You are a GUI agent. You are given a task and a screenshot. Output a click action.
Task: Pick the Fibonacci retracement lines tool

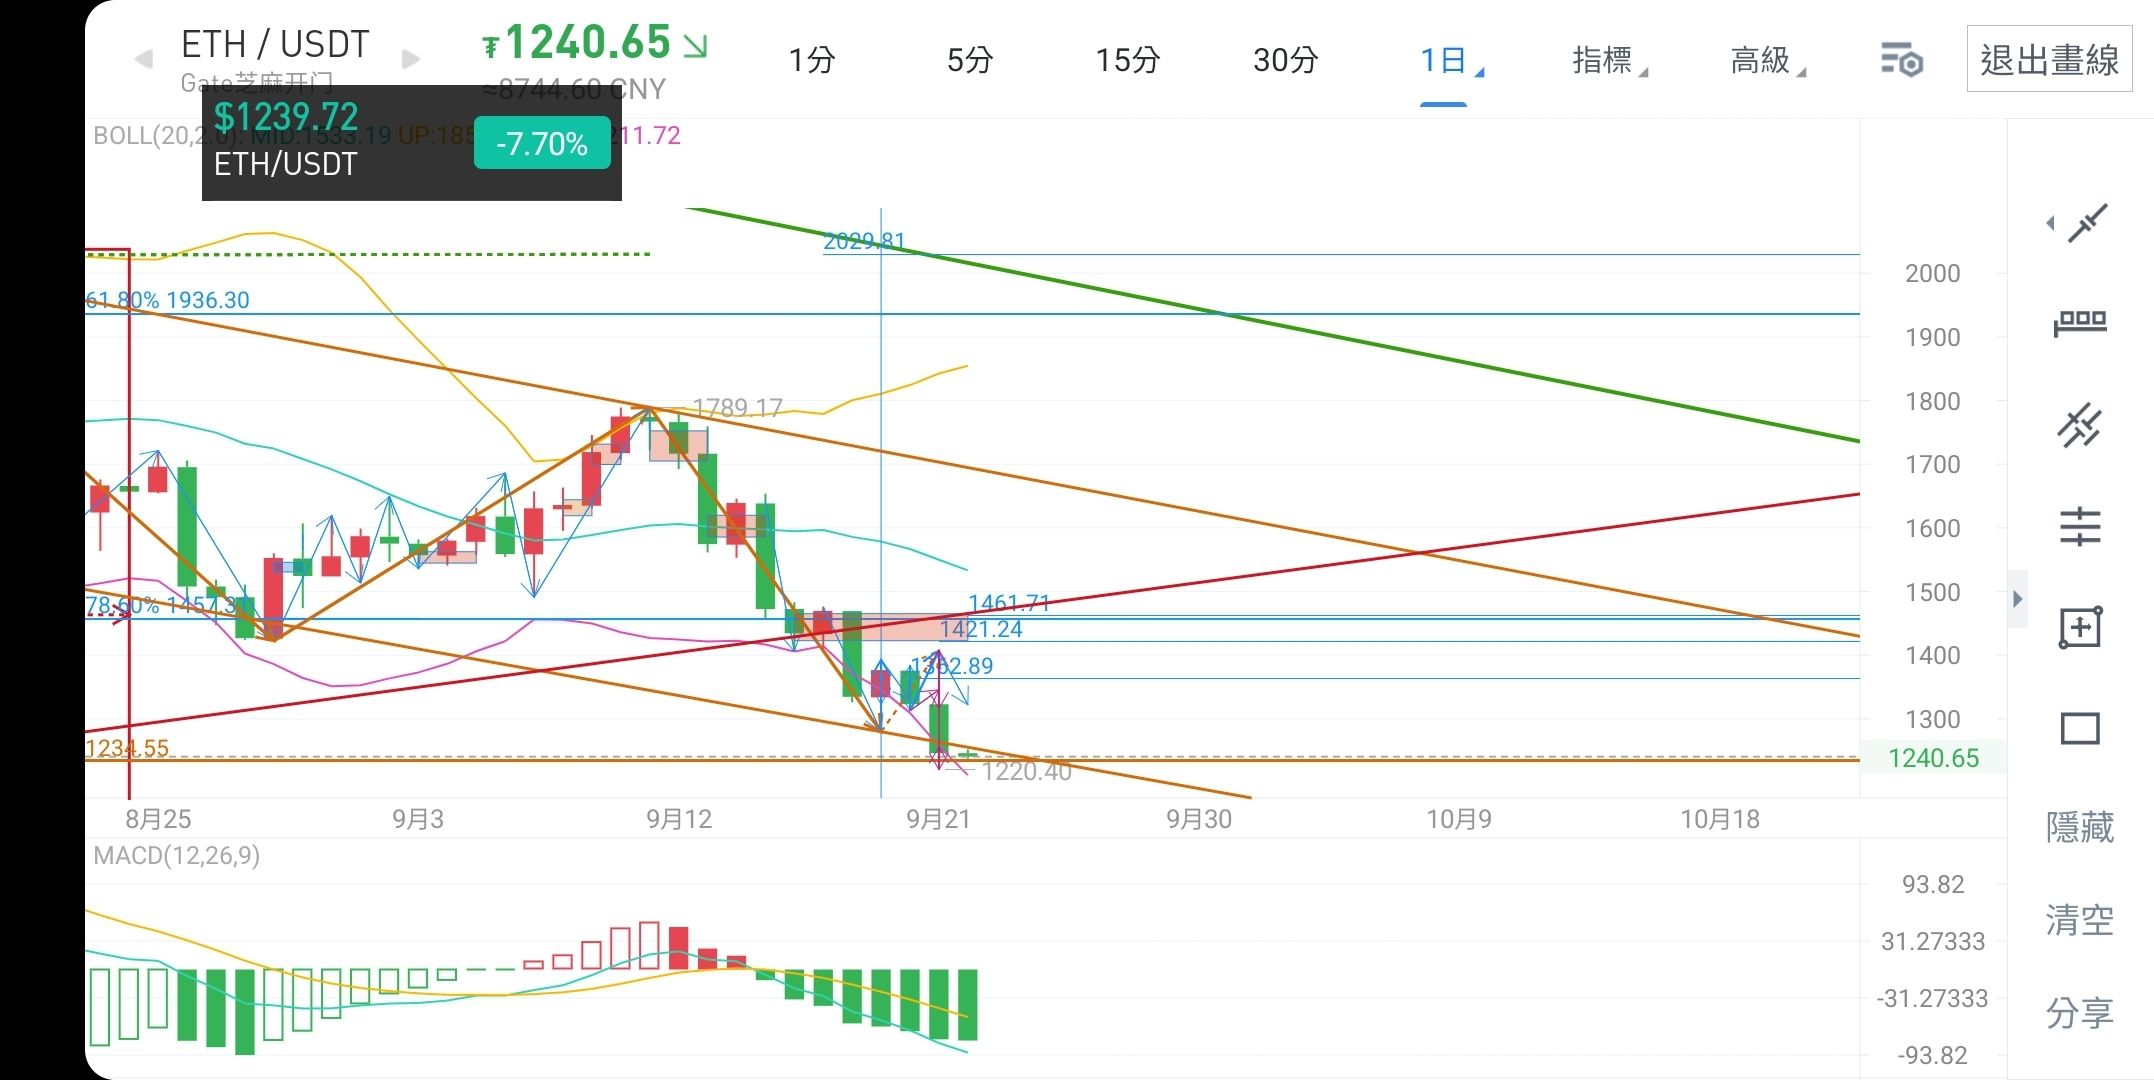(2080, 527)
